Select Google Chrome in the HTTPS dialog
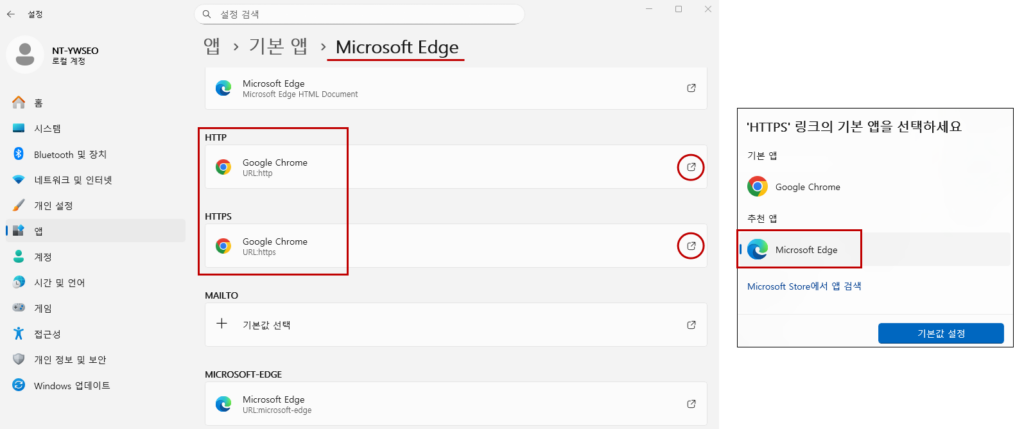The width and height of the screenshot is (1024, 429). coord(806,187)
